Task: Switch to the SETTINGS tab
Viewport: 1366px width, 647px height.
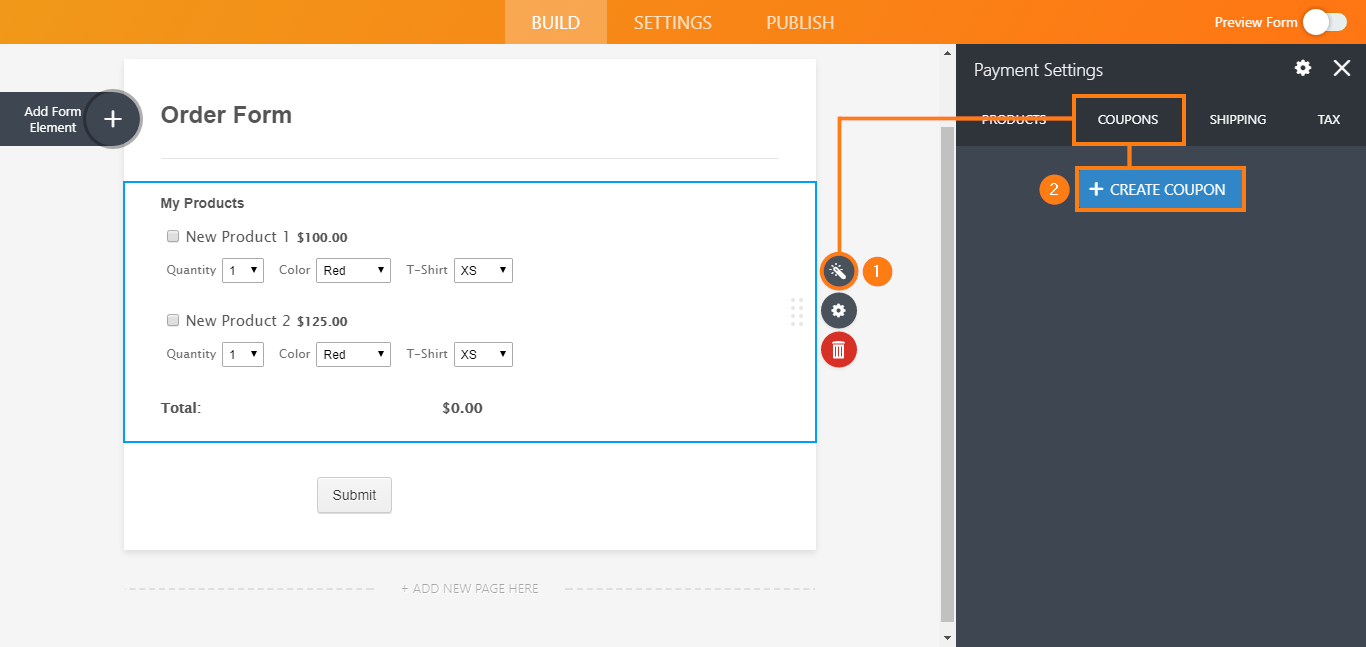Action: coord(672,22)
